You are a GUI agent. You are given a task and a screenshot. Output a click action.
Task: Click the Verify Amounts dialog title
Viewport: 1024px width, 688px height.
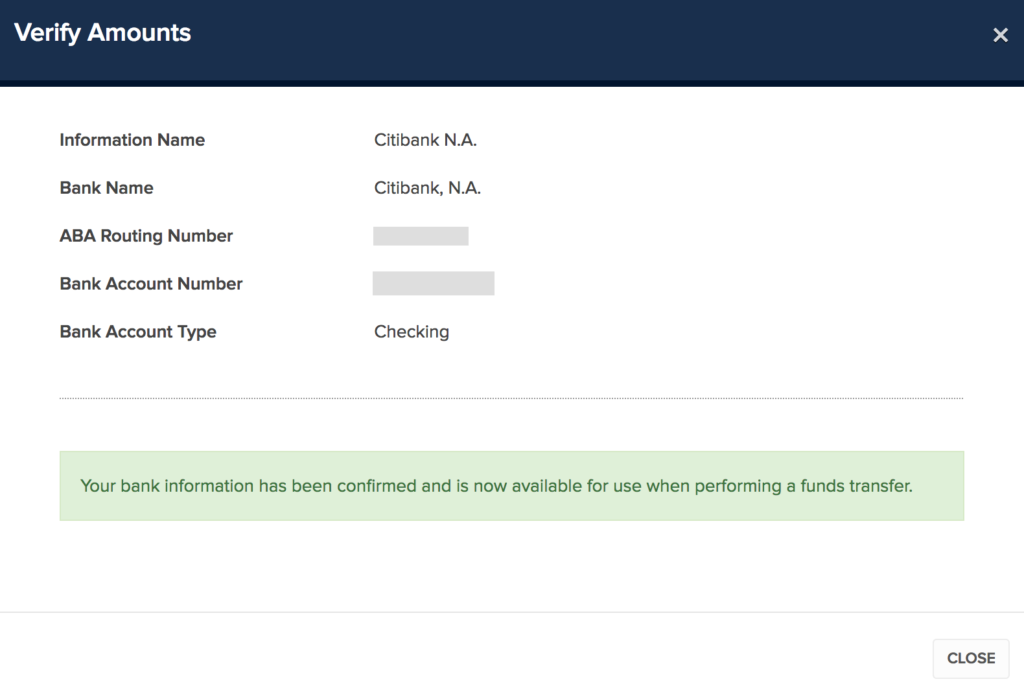coord(102,33)
